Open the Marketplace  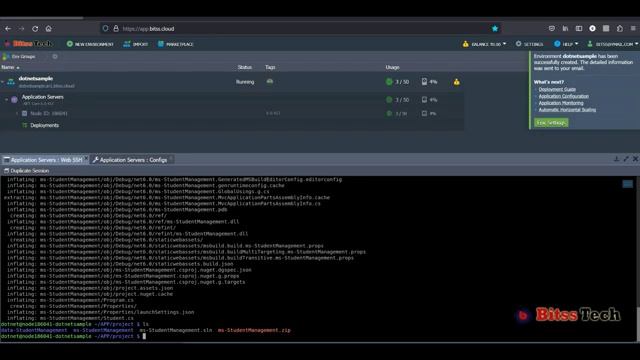click(176, 44)
